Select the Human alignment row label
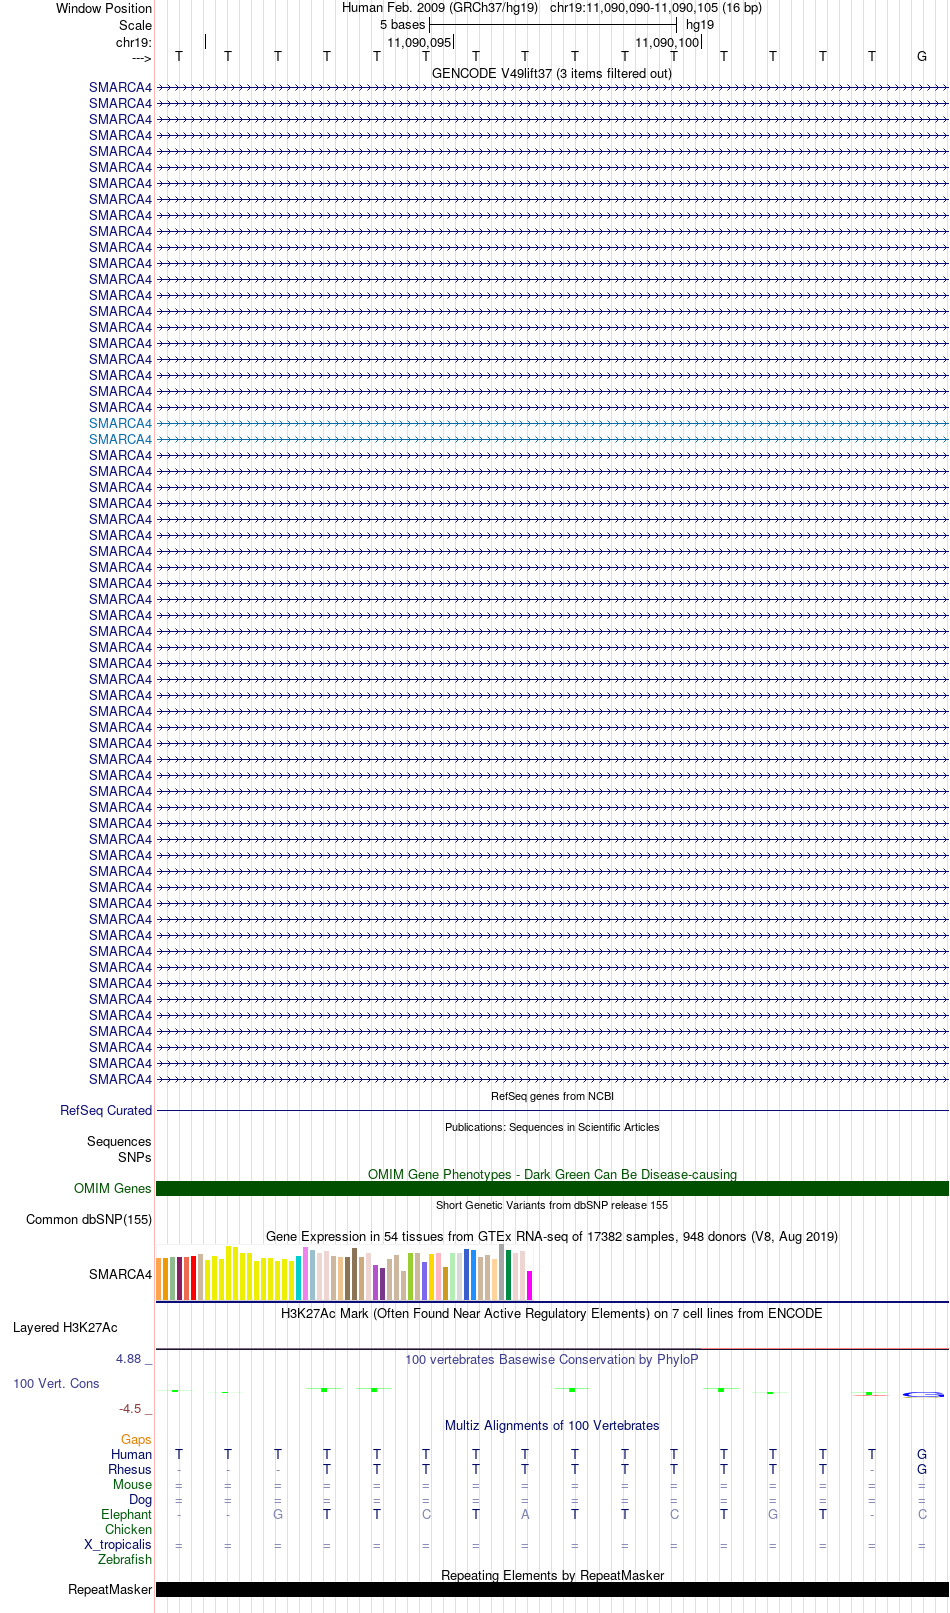The height and width of the screenshot is (1613, 950). (x=131, y=1454)
